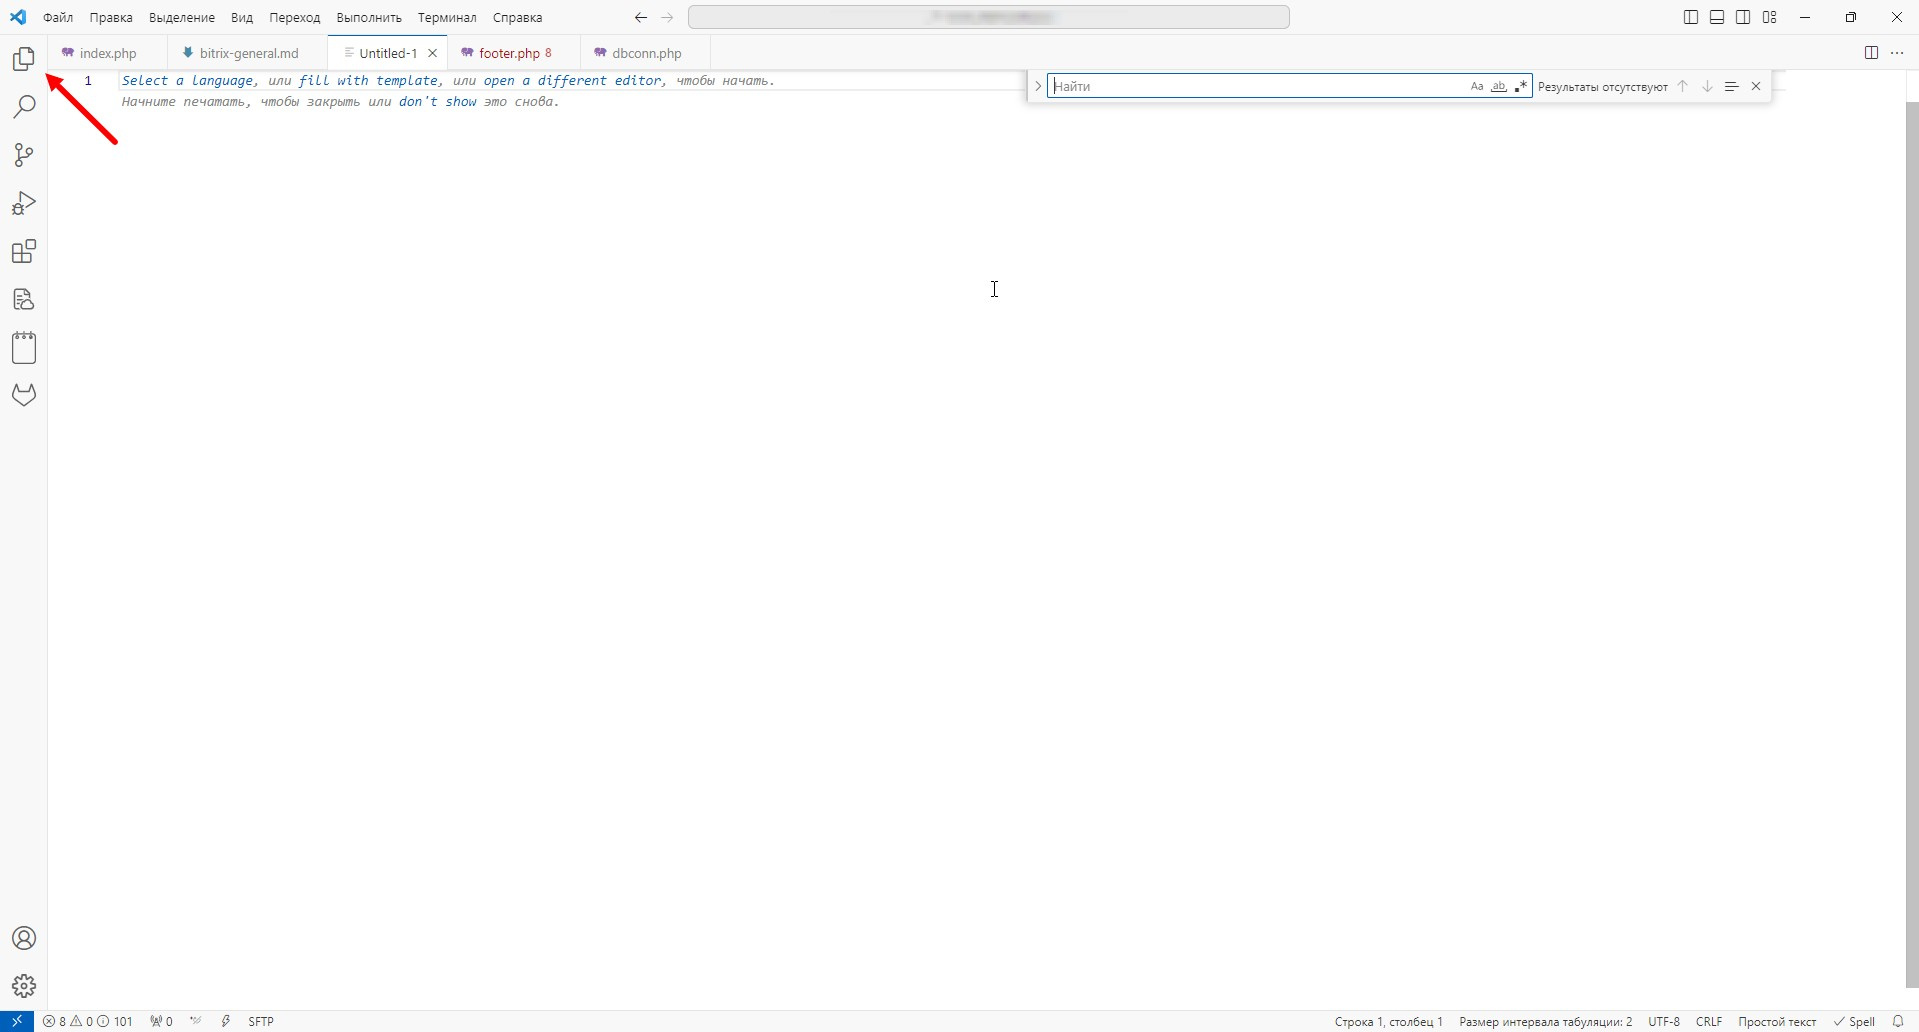
Task: Switch to the bitrix-general.md tab
Action: [x=247, y=53]
